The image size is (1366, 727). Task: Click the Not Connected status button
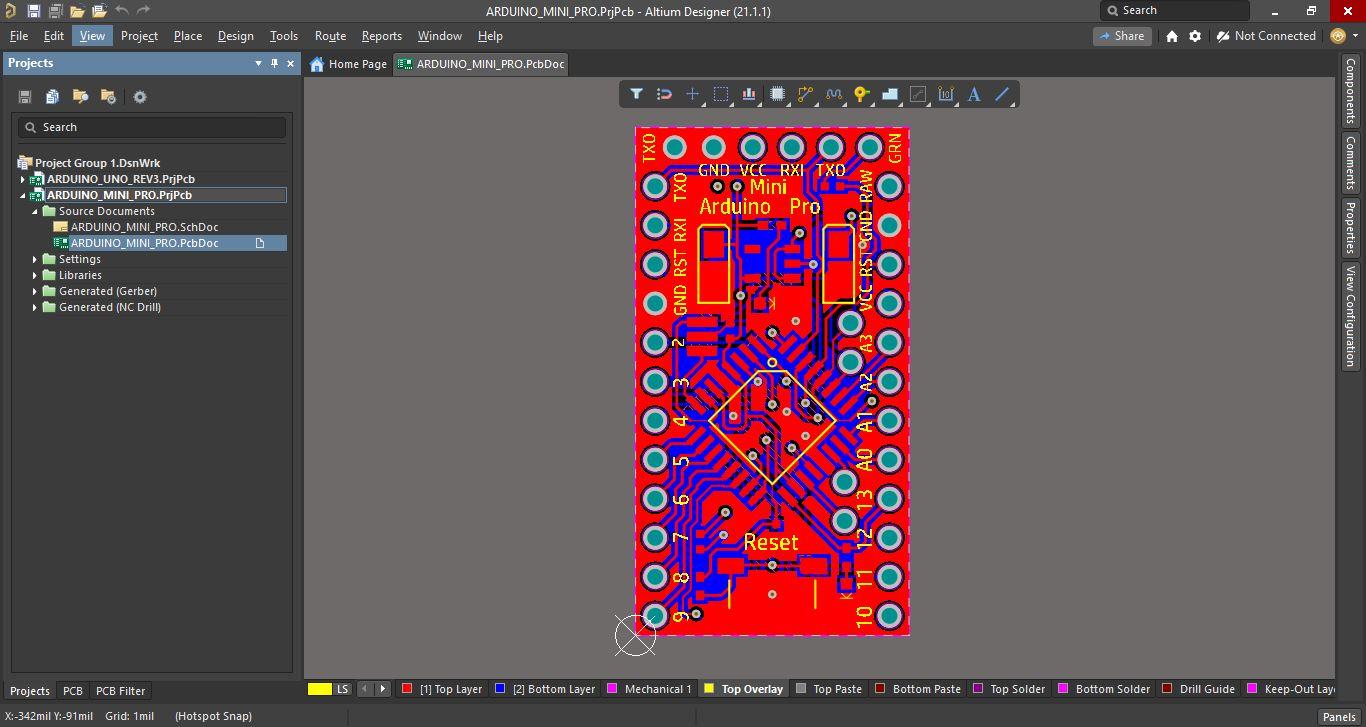point(1266,36)
